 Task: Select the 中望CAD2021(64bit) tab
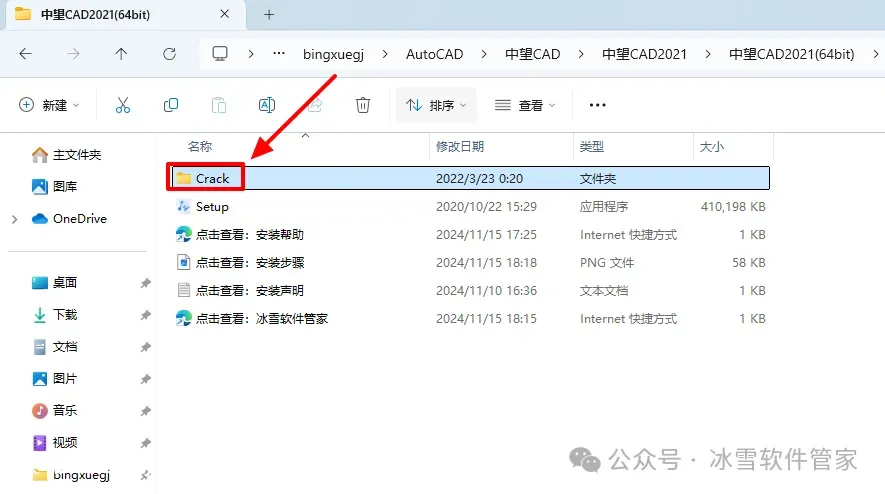coord(125,15)
